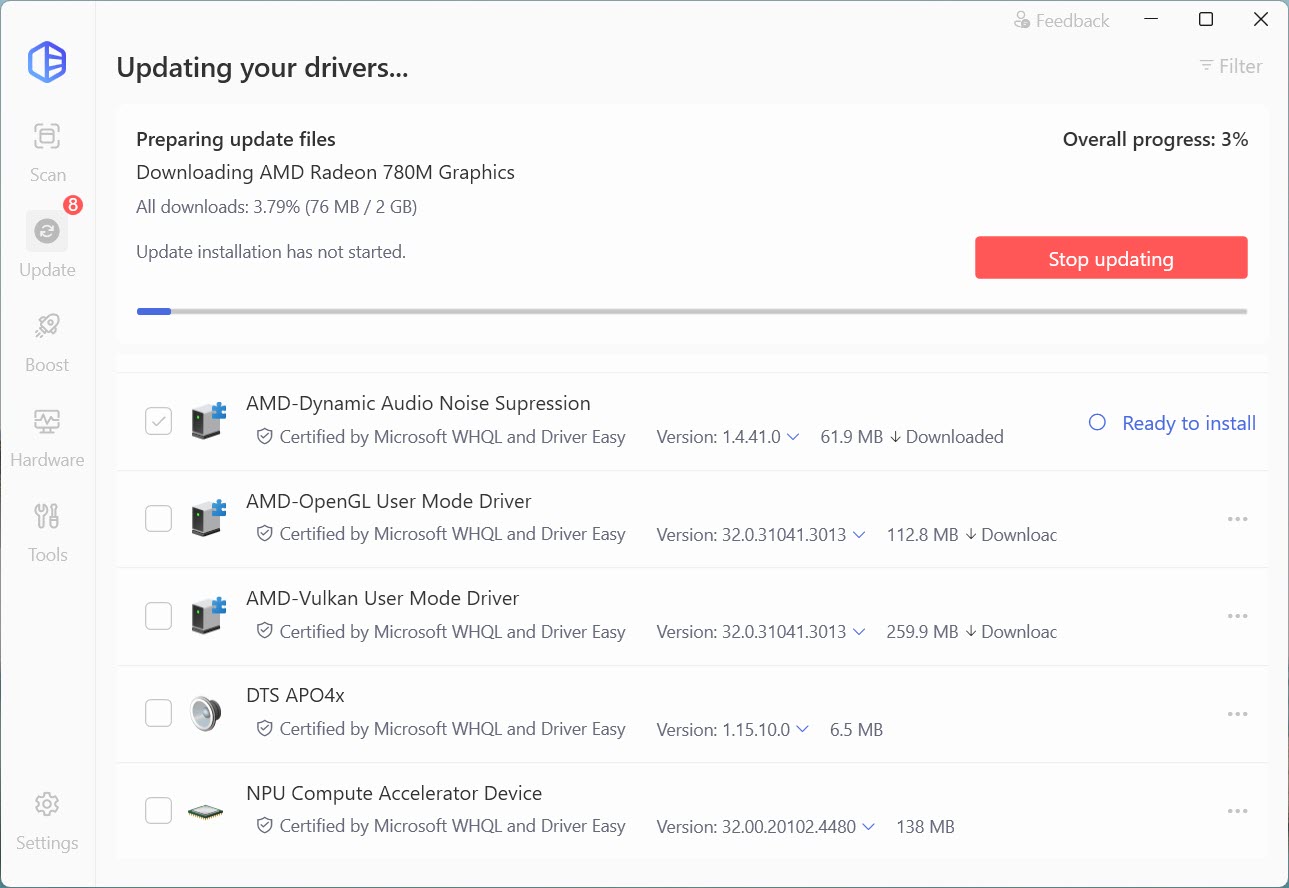Click the Ready to install radio indicator
1289x888 pixels.
[x=1097, y=423]
